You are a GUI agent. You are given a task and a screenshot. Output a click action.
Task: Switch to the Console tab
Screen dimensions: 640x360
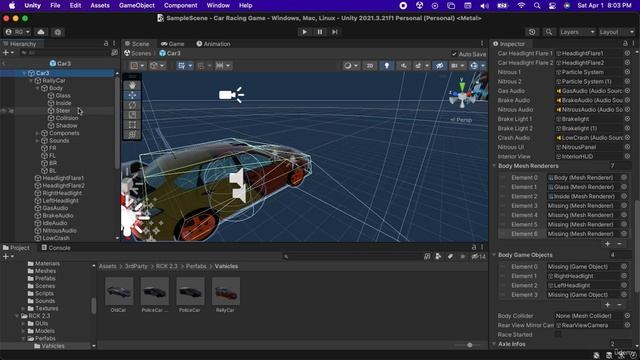56,248
